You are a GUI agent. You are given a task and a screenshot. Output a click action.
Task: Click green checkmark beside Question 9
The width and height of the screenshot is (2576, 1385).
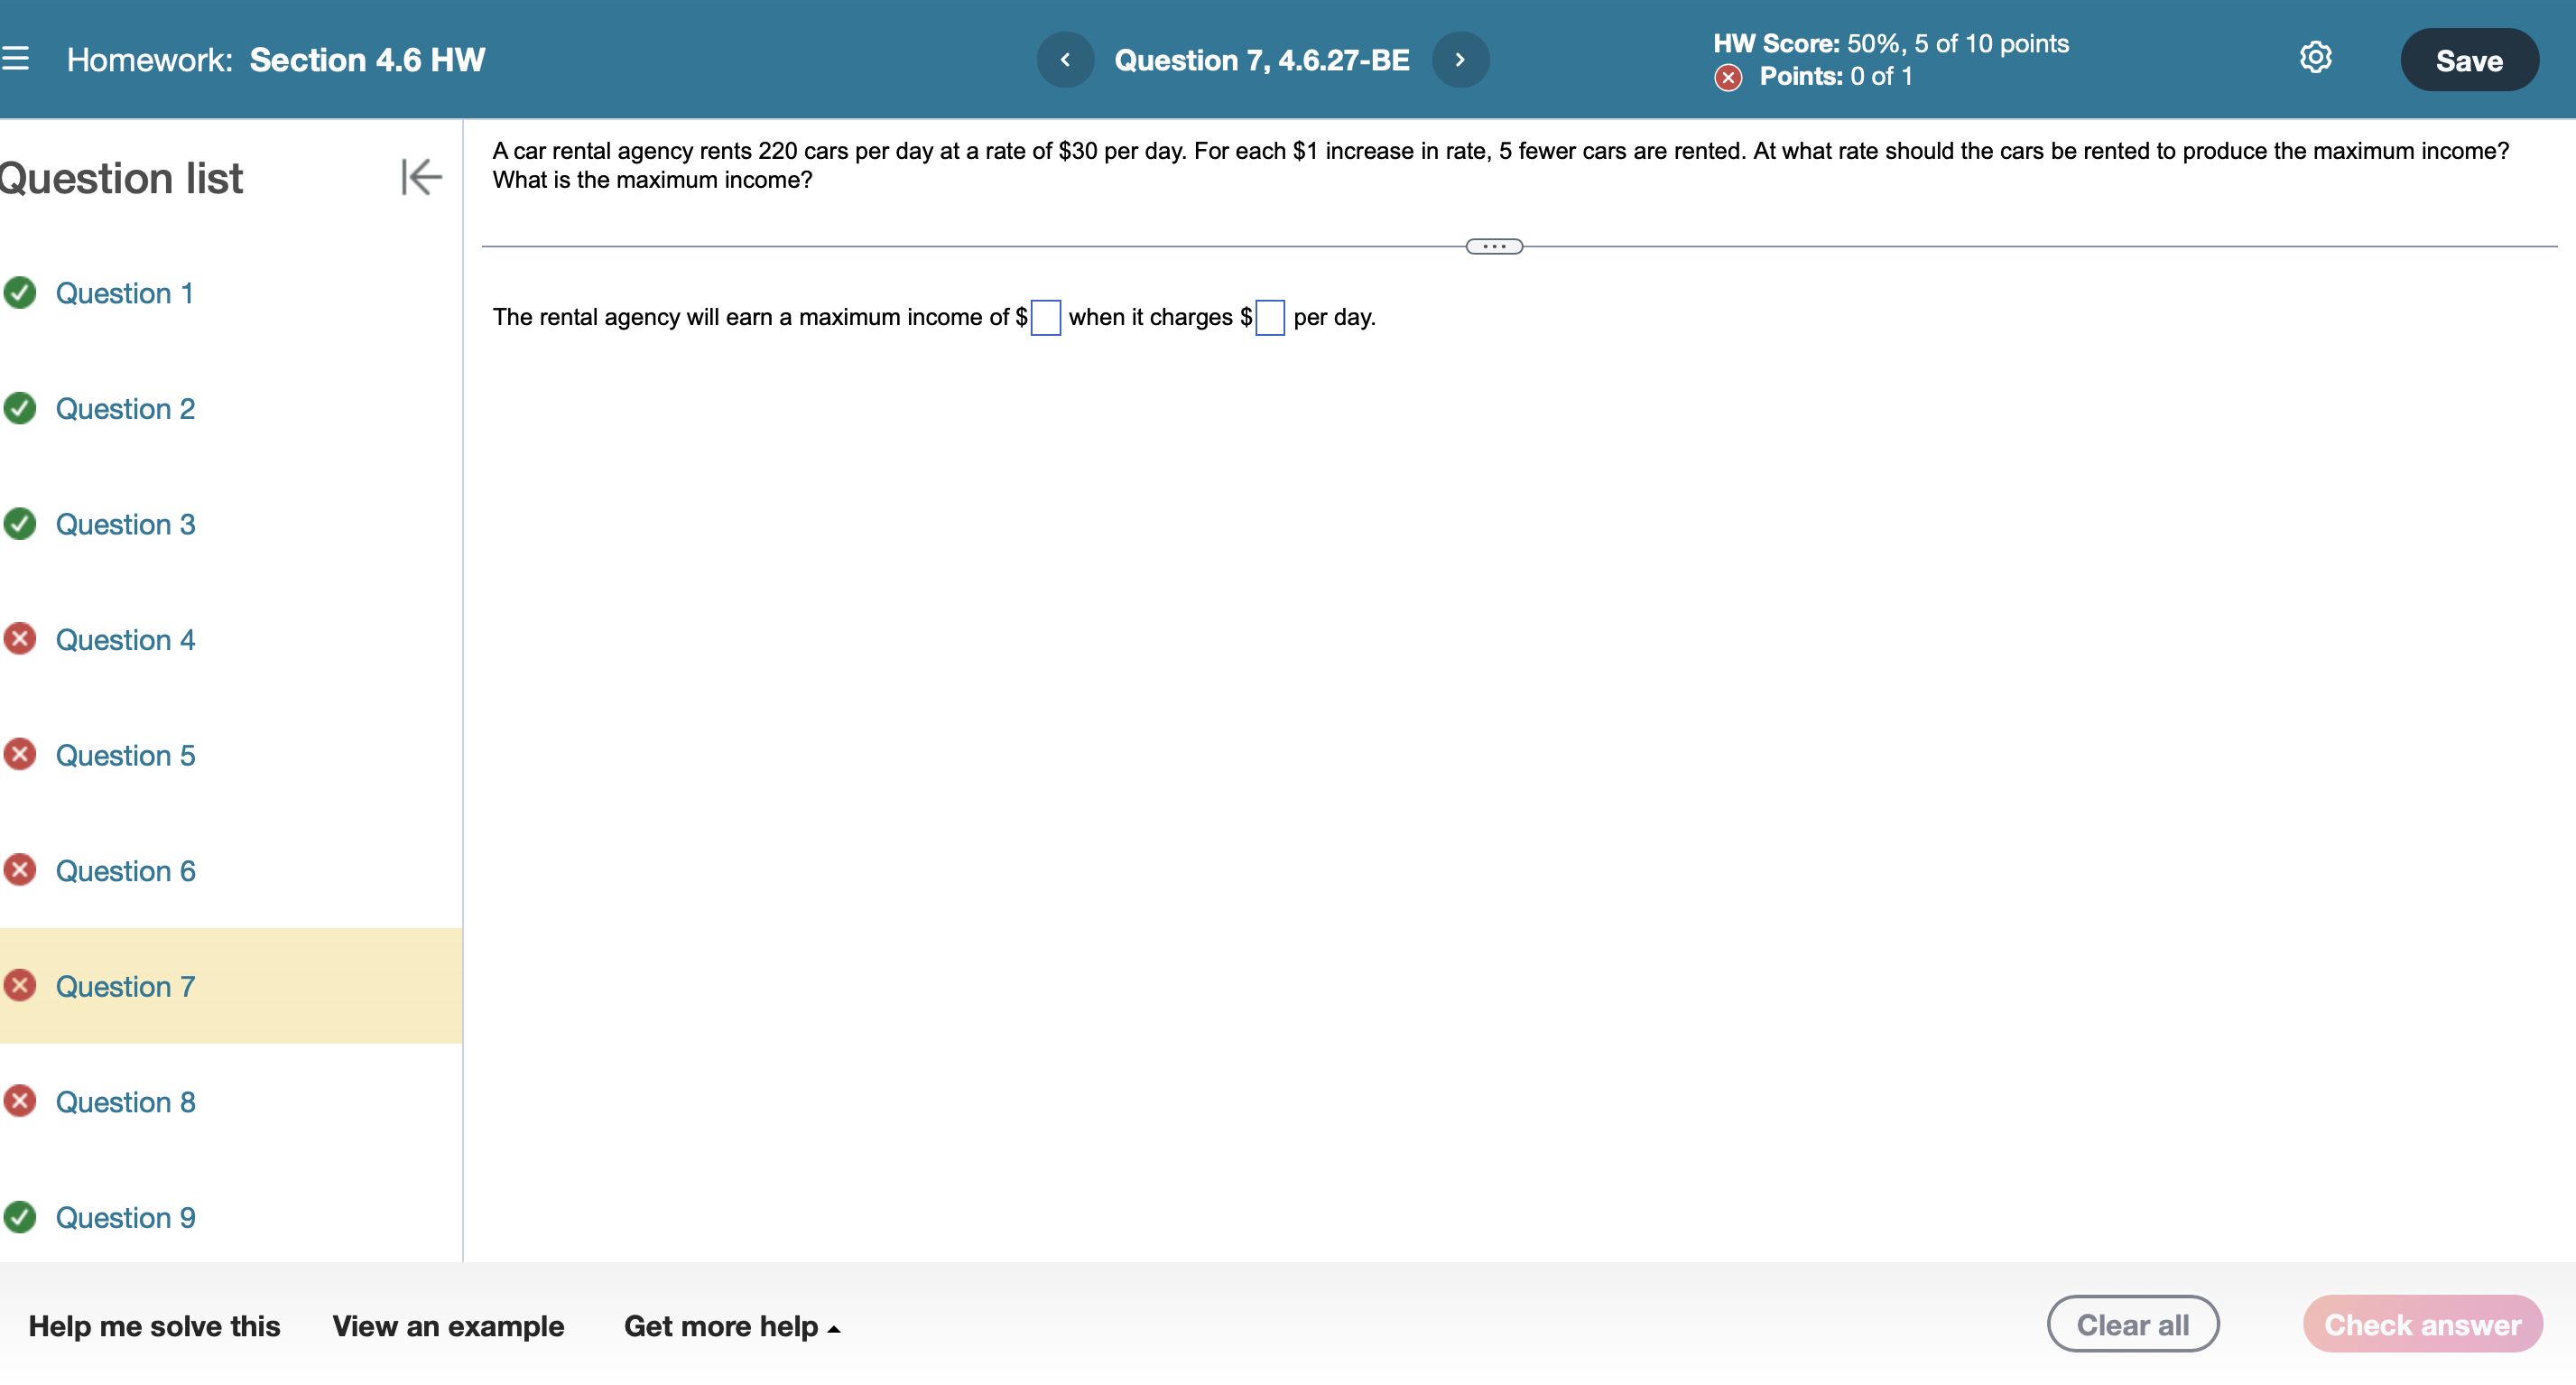pyautogui.click(x=20, y=1217)
